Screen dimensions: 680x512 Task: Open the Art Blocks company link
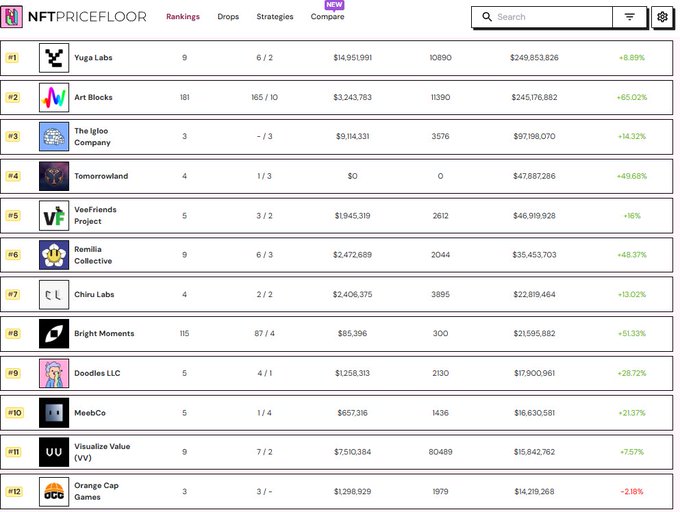pos(93,97)
